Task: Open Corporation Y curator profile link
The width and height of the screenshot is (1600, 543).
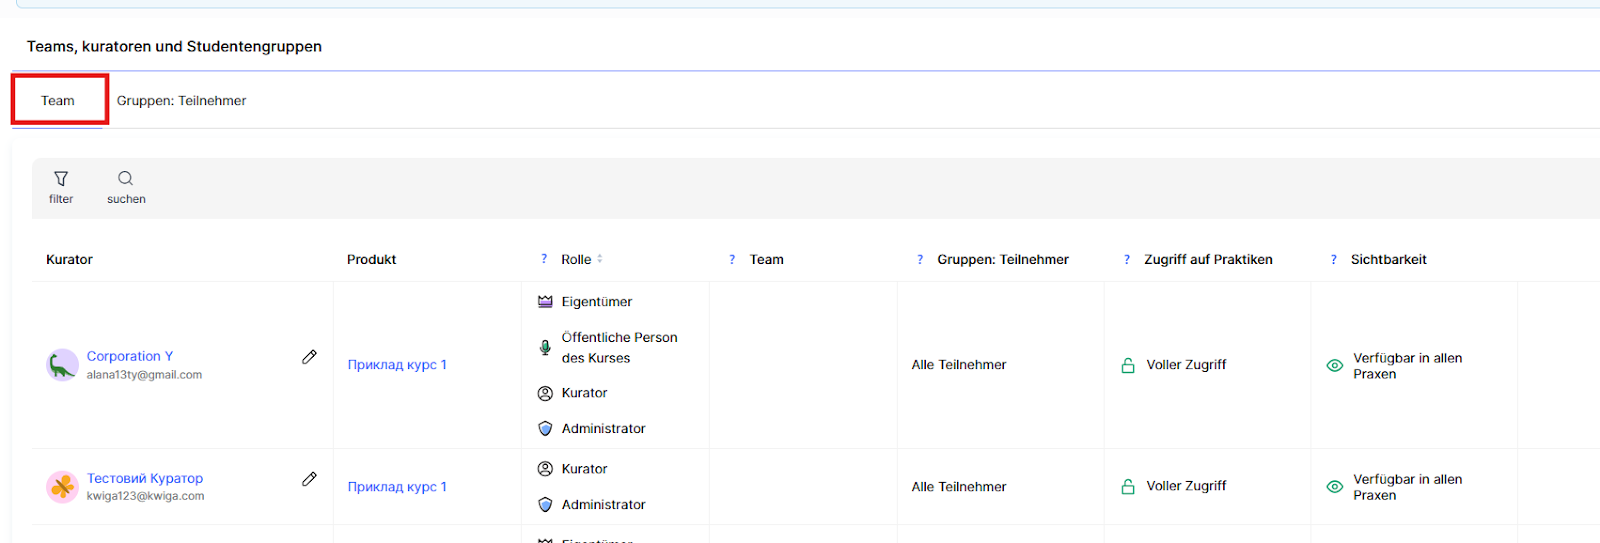Action: point(130,356)
